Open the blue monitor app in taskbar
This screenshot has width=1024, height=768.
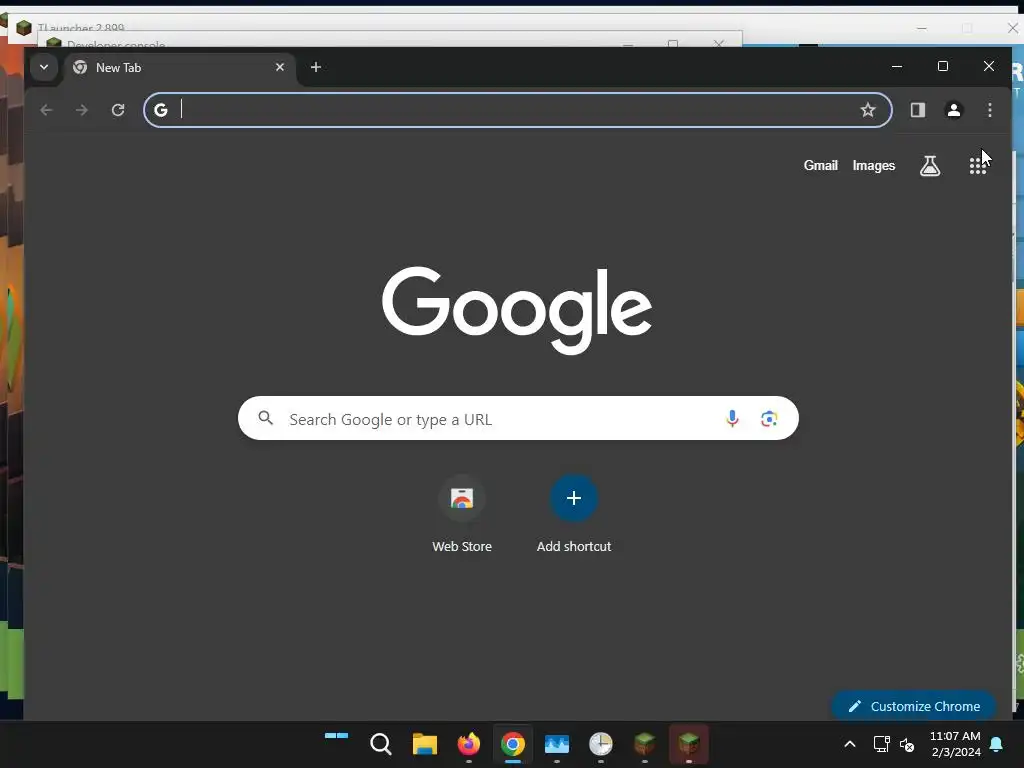click(x=556, y=744)
